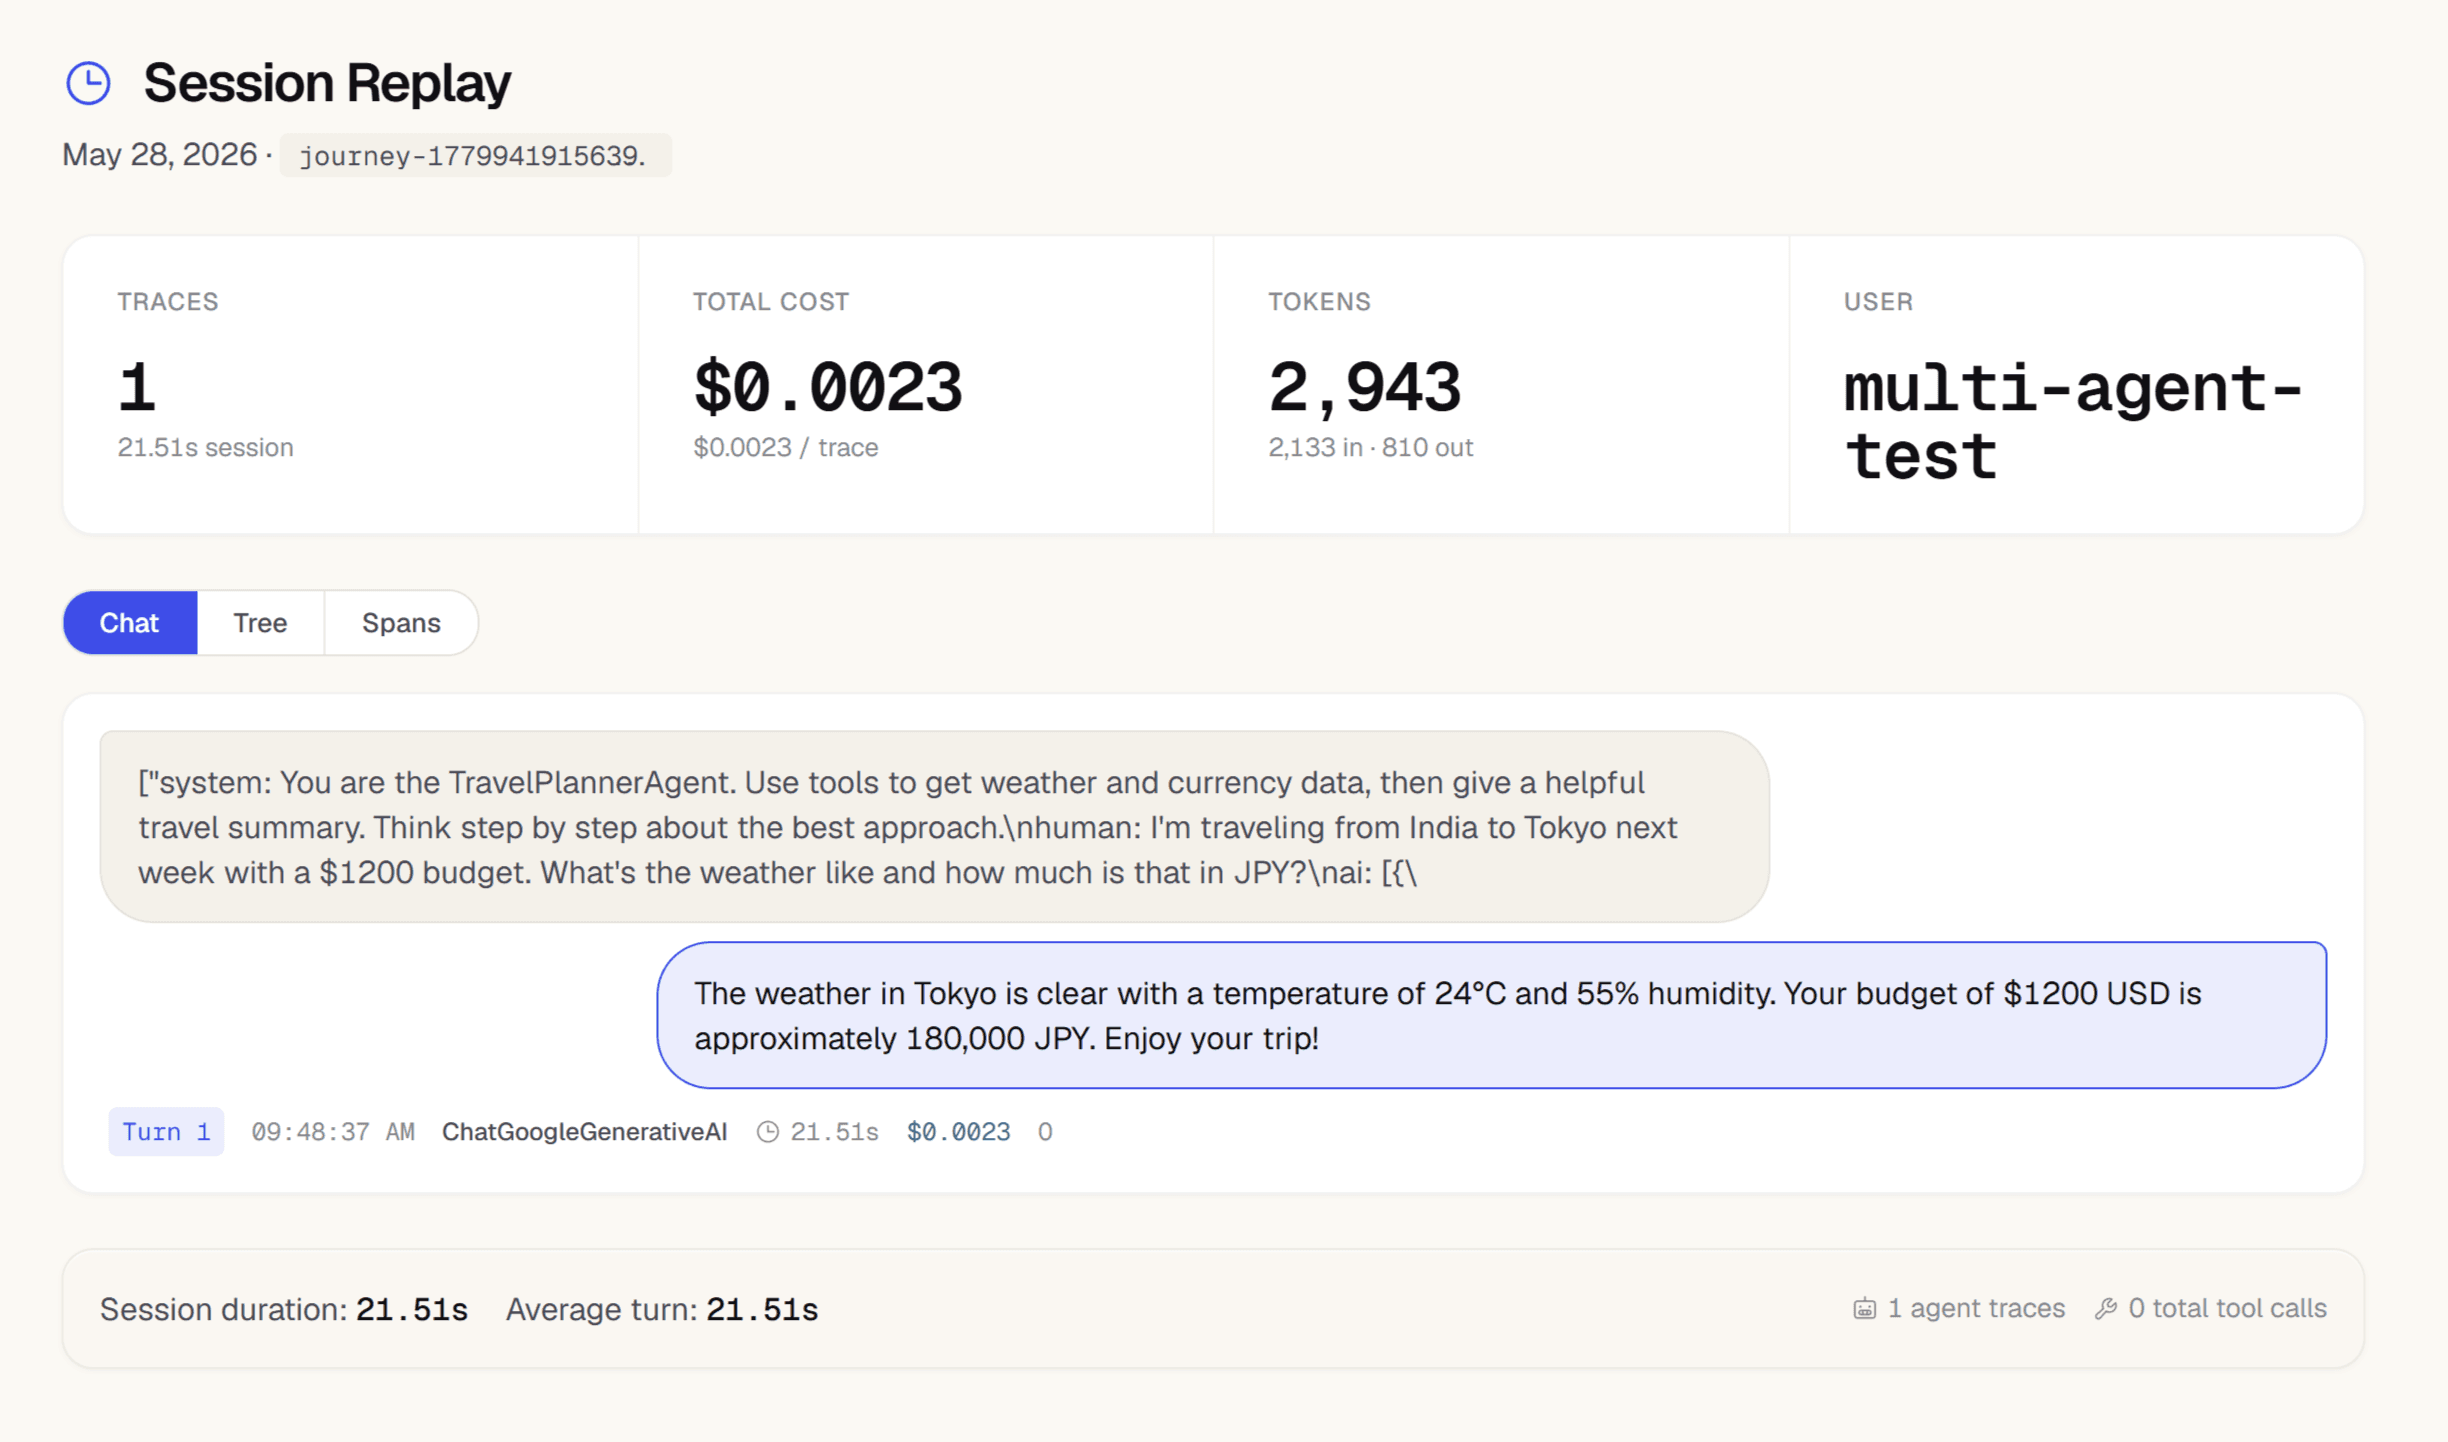Click the robot icon next to agent traces

(1864, 1308)
